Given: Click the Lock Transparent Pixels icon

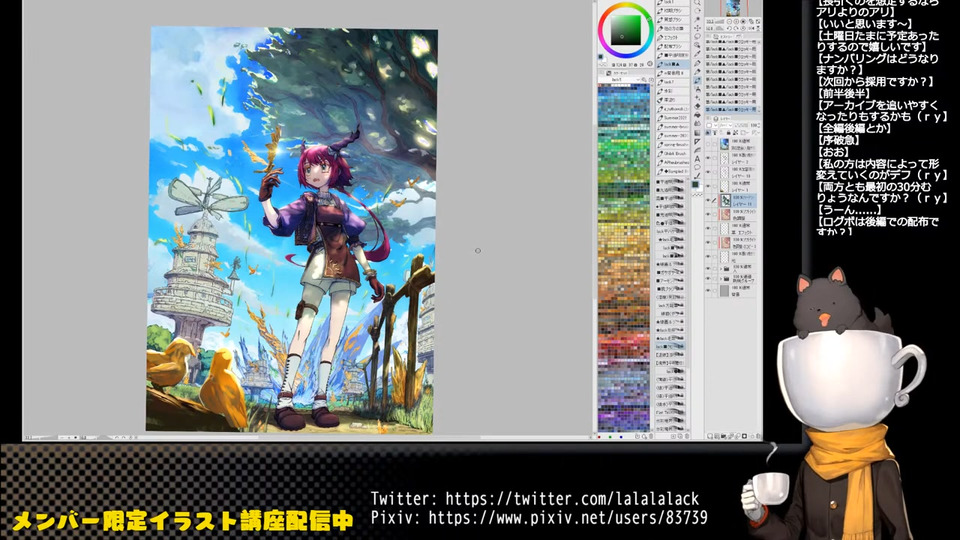Looking at the screenshot, I should click(735, 132).
